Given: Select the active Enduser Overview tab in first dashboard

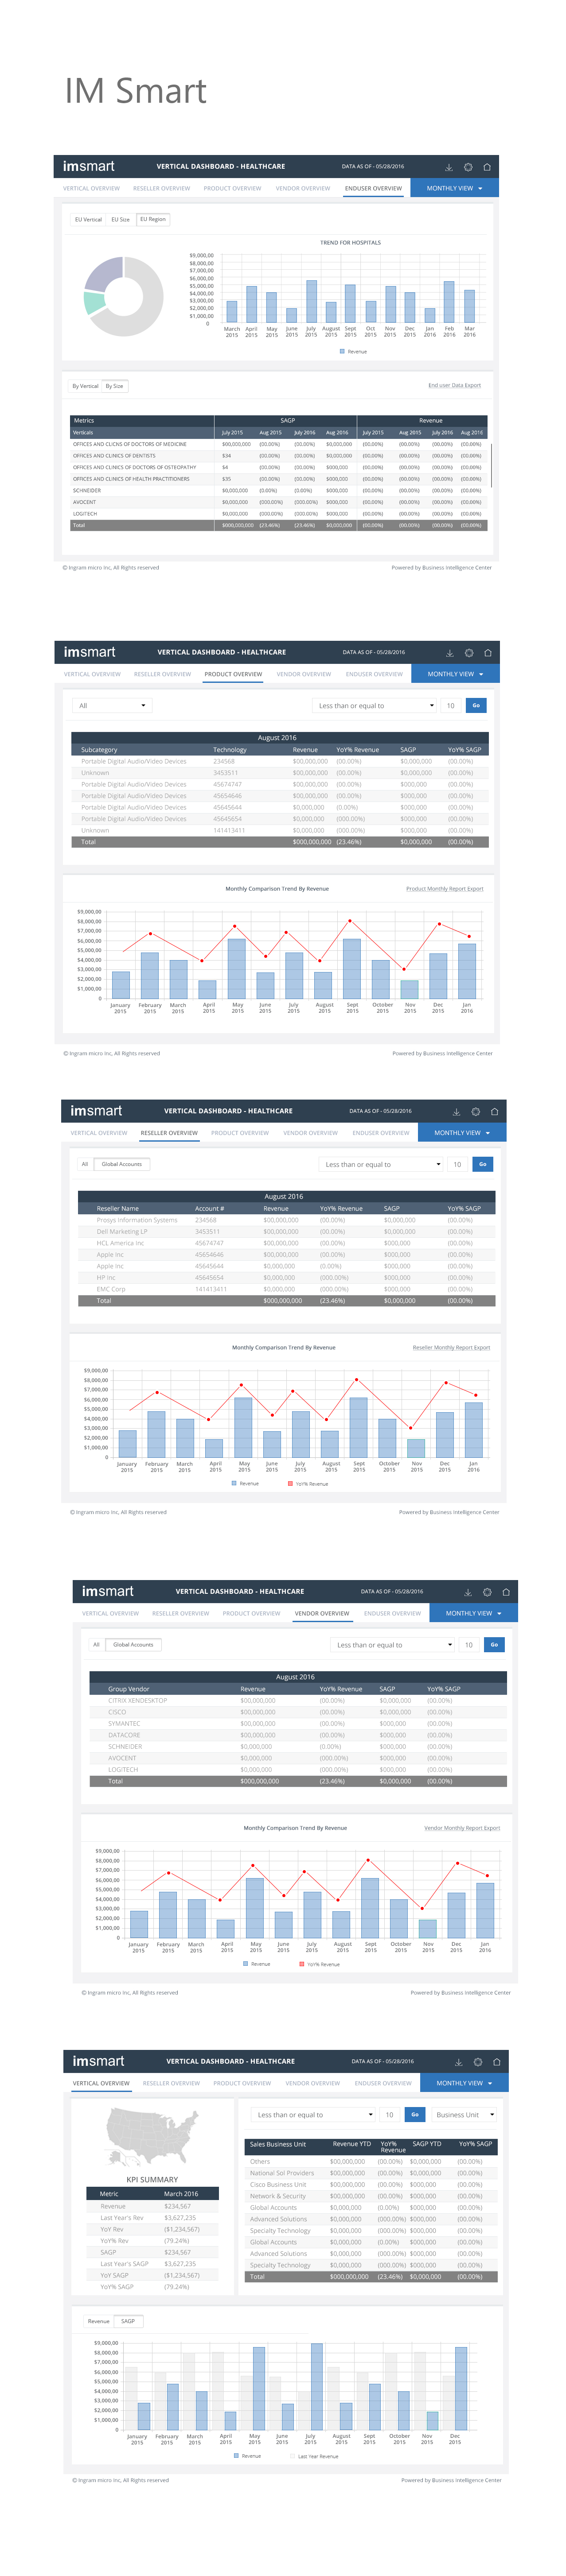Looking at the screenshot, I should click(x=373, y=188).
